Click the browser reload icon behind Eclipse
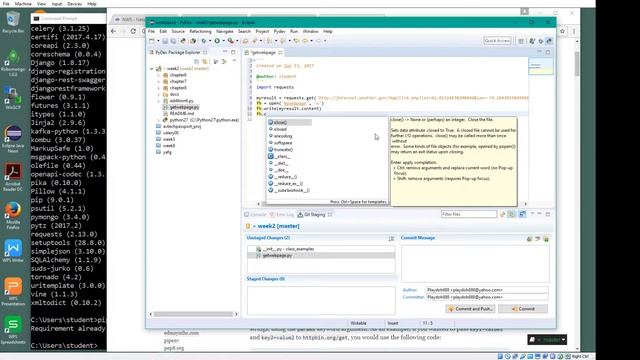The image size is (640, 360). coord(133,31)
